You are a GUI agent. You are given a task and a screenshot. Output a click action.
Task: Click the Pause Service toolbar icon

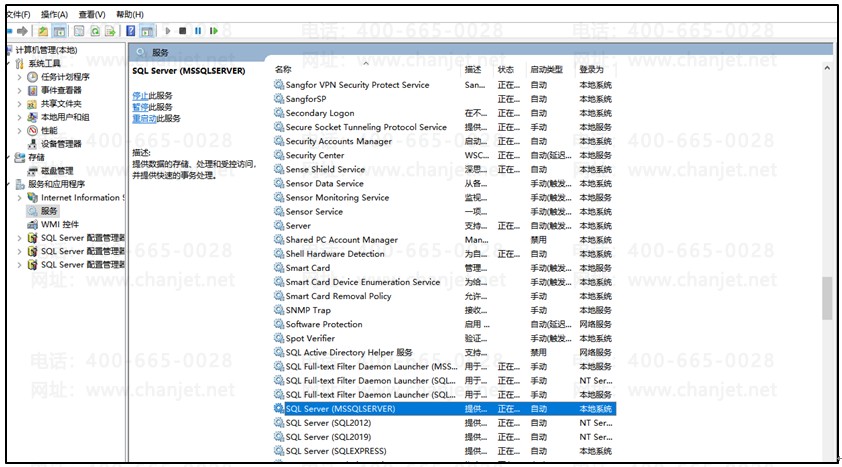(198, 31)
